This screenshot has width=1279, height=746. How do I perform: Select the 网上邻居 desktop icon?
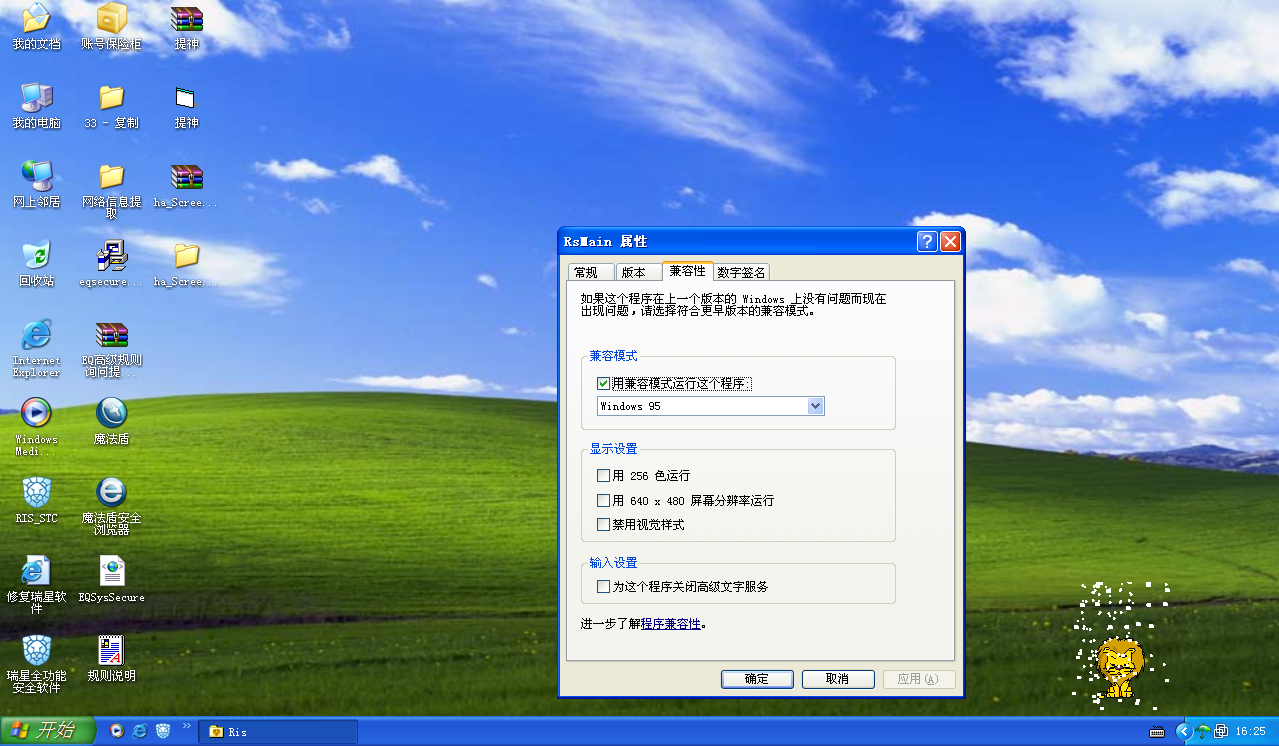(36, 185)
